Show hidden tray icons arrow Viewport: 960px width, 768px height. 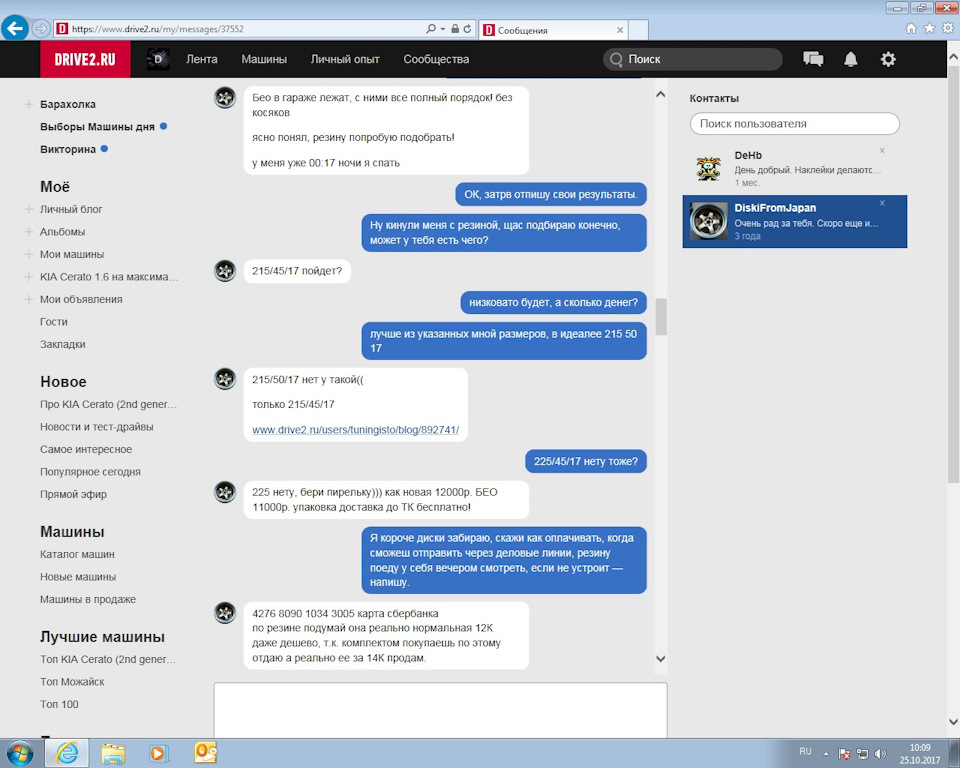point(826,754)
